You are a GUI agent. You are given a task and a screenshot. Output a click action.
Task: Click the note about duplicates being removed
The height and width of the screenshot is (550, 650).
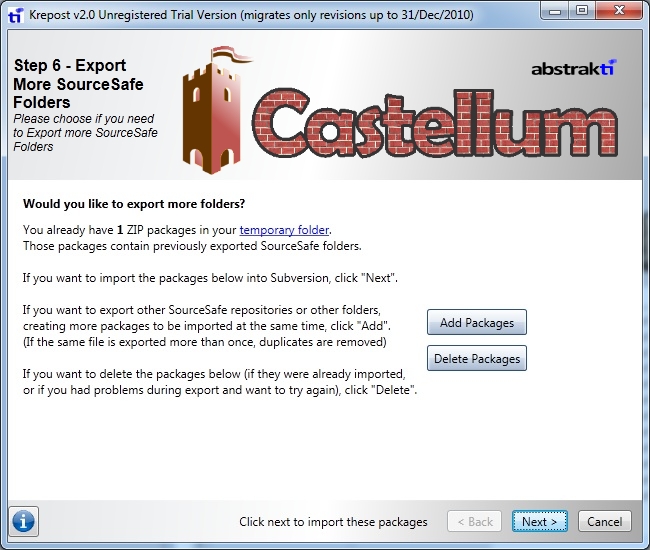point(205,342)
